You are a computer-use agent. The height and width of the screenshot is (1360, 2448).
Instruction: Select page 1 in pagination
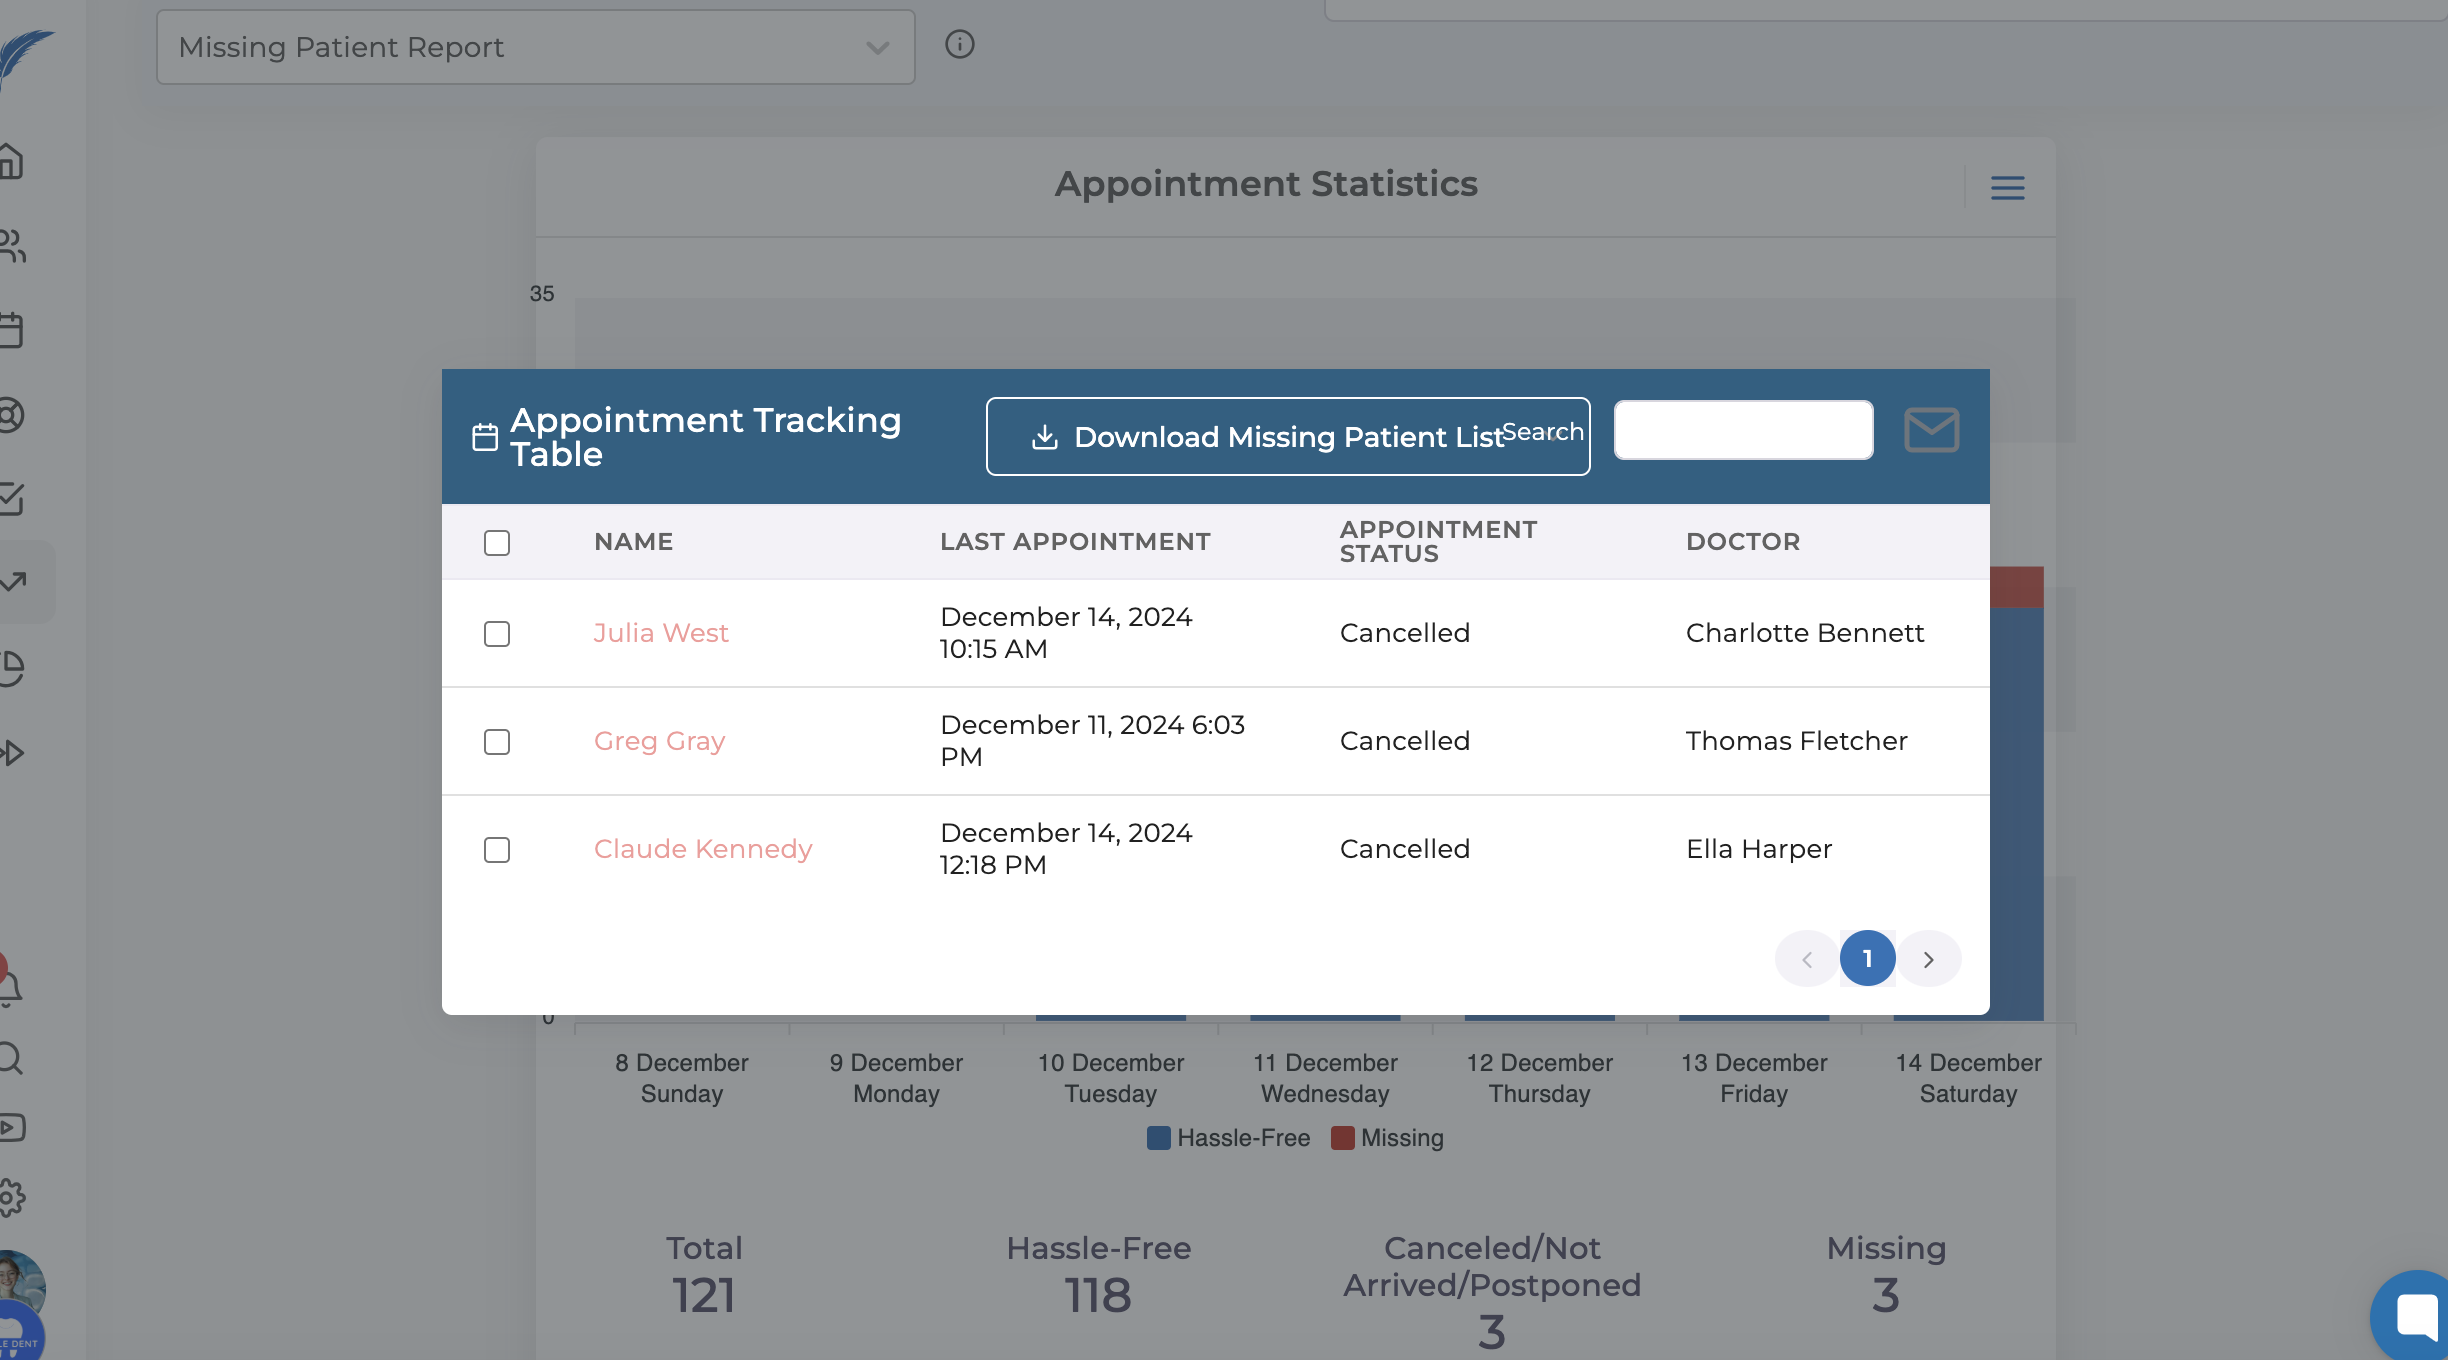click(x=1867, y=959)
